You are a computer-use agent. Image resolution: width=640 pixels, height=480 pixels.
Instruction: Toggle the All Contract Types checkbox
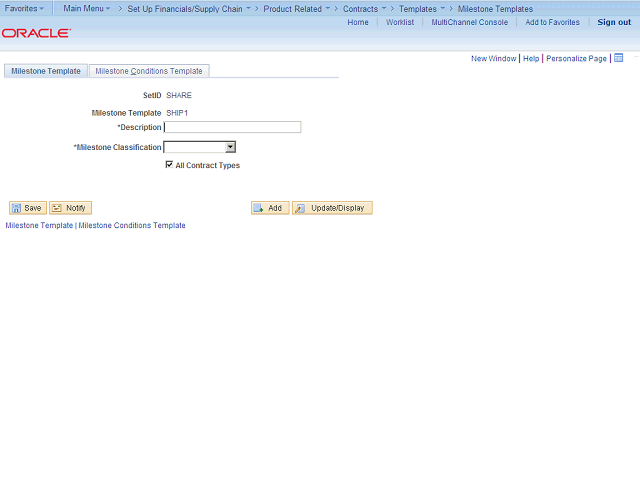[169, 164]
